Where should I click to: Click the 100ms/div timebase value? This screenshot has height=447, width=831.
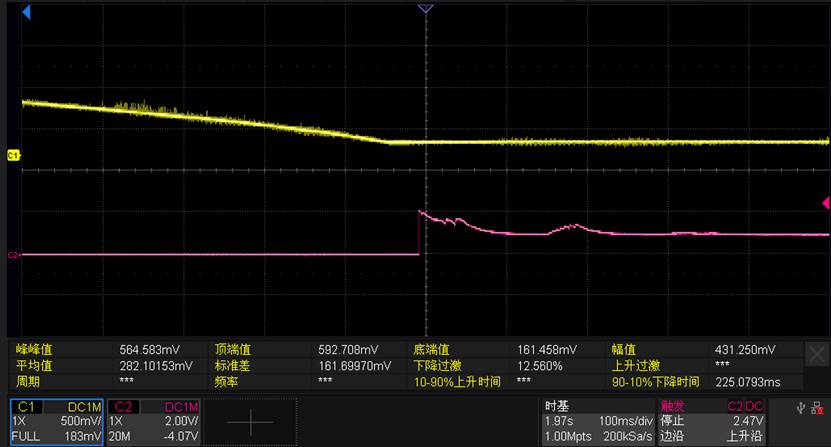pos(625,421)
